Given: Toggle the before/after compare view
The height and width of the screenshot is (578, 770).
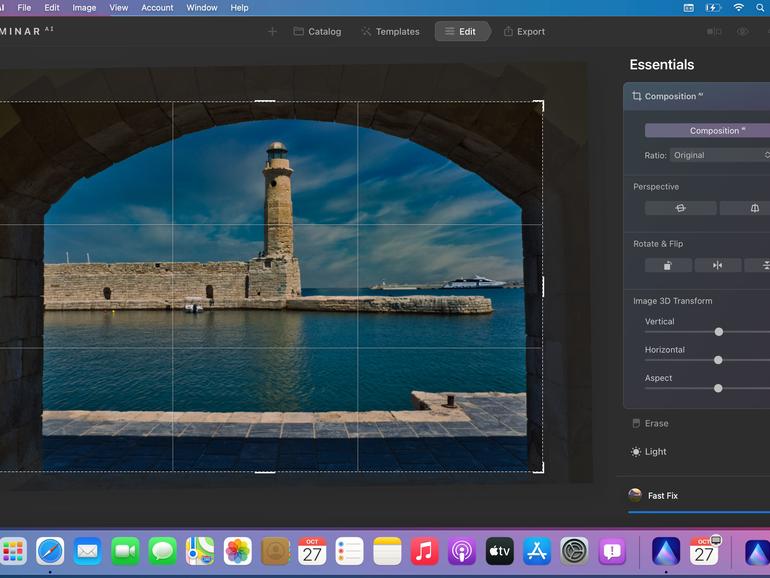Looking at the screenshot, I should [714, 31].
